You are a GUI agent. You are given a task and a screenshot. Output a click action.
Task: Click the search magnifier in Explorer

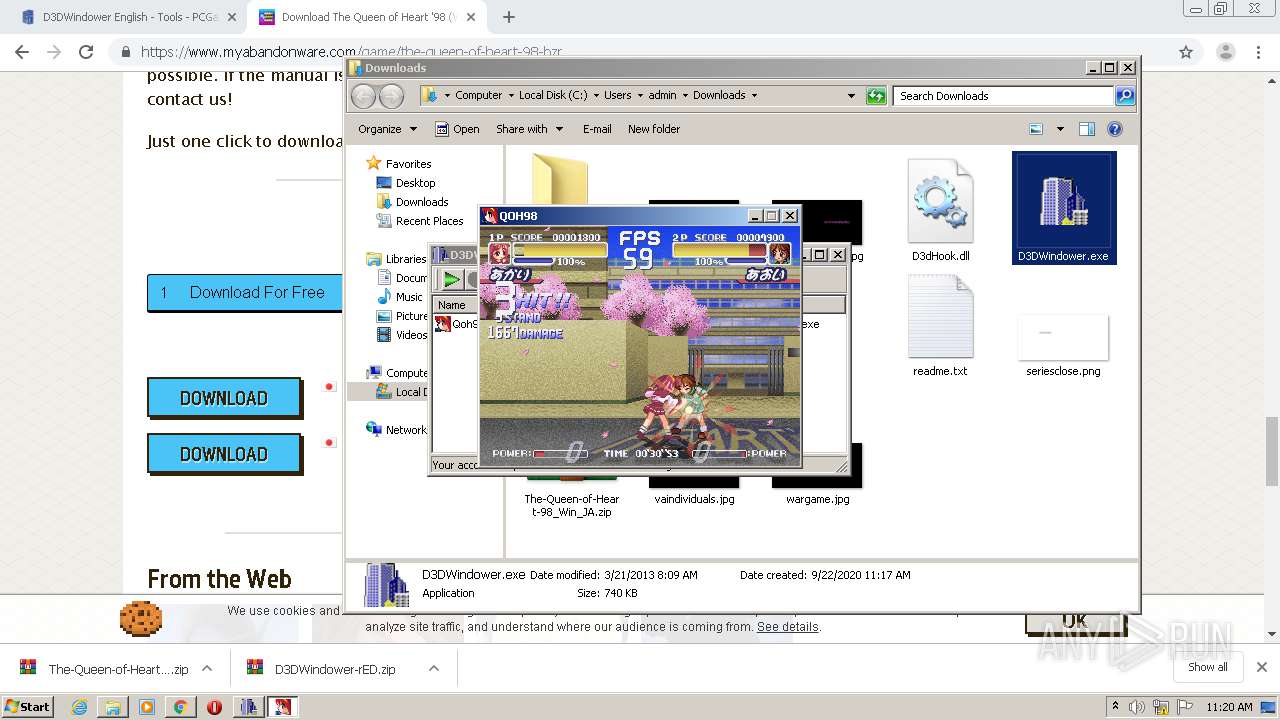pos(1125,96)
